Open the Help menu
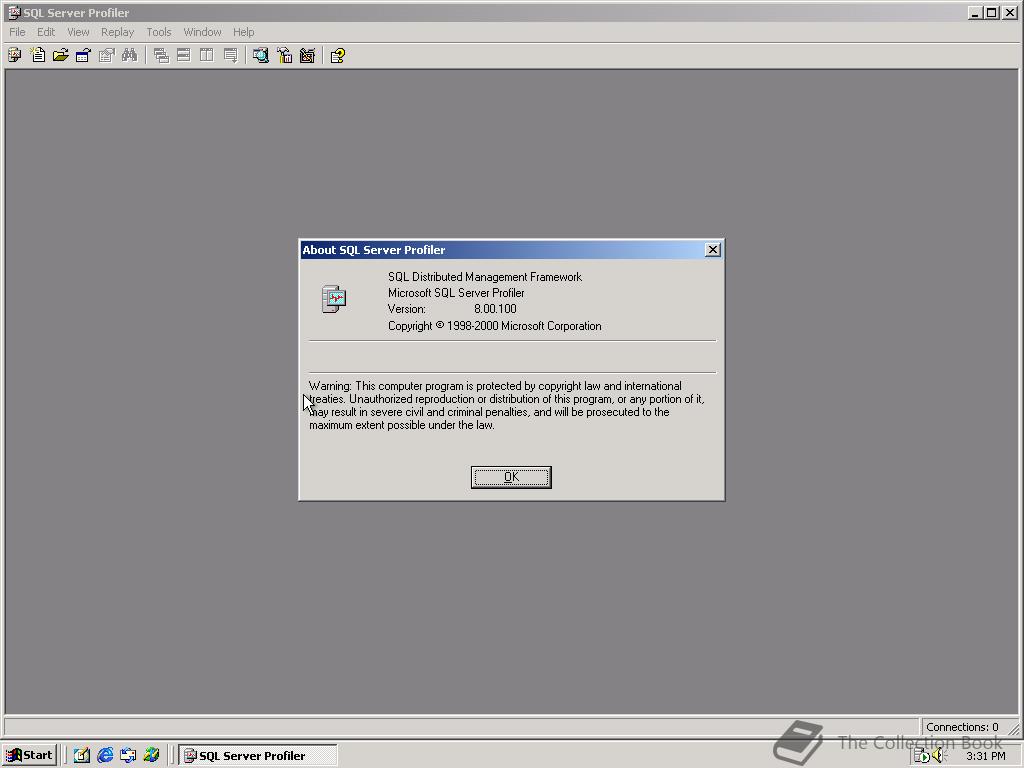Screen dimensions: 1024x768 point(244,32)
